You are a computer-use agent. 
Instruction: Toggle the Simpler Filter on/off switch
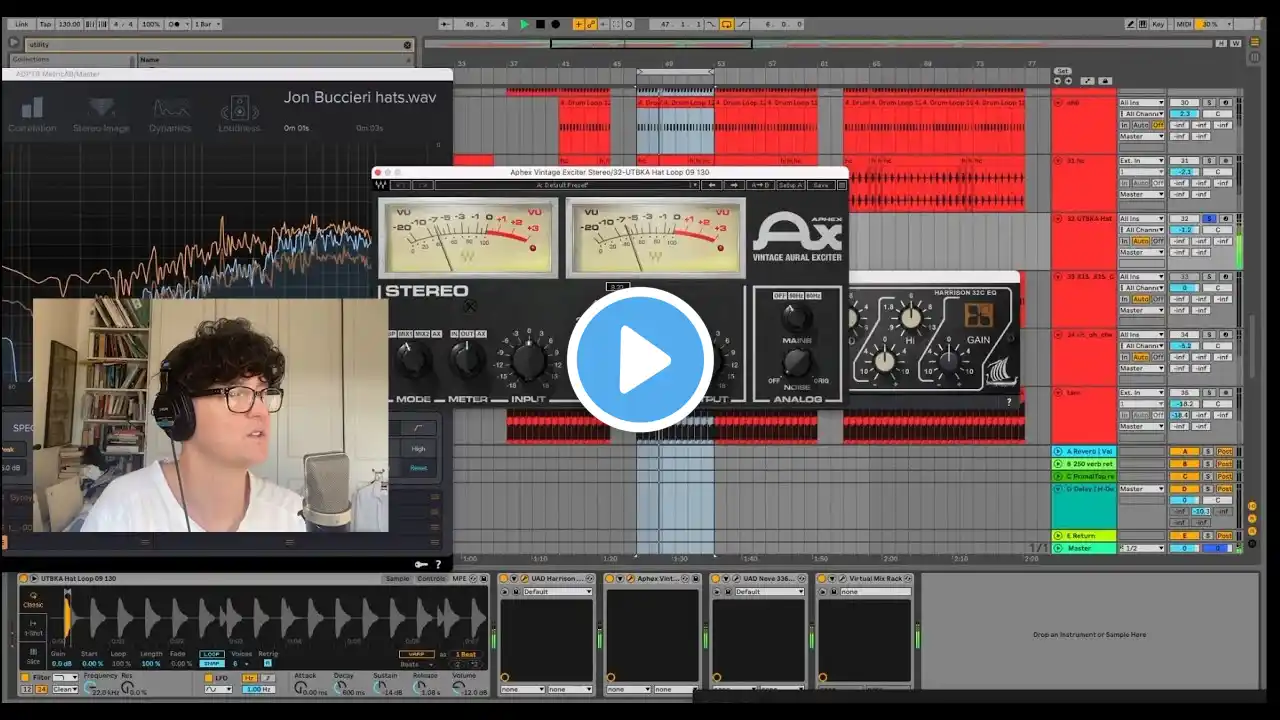coord(26,677)
